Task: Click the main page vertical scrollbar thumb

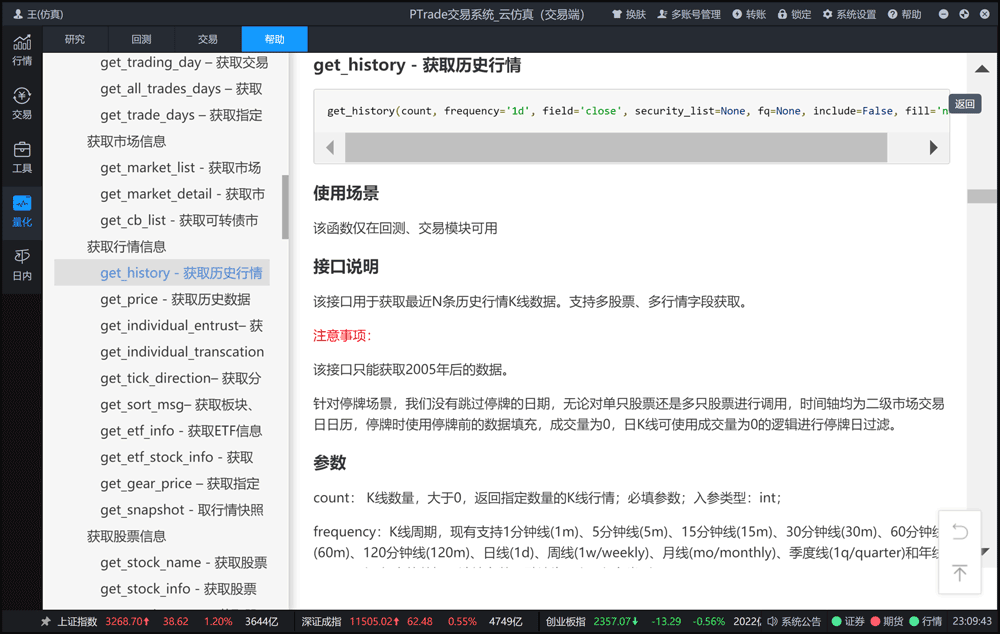Action: 982,196
